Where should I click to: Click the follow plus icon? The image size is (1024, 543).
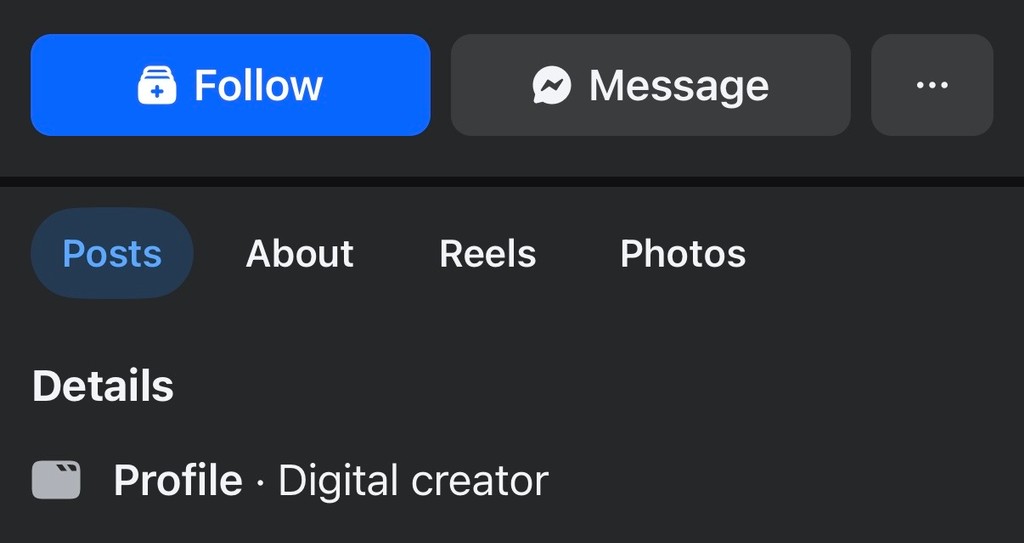tap(157, 86)
